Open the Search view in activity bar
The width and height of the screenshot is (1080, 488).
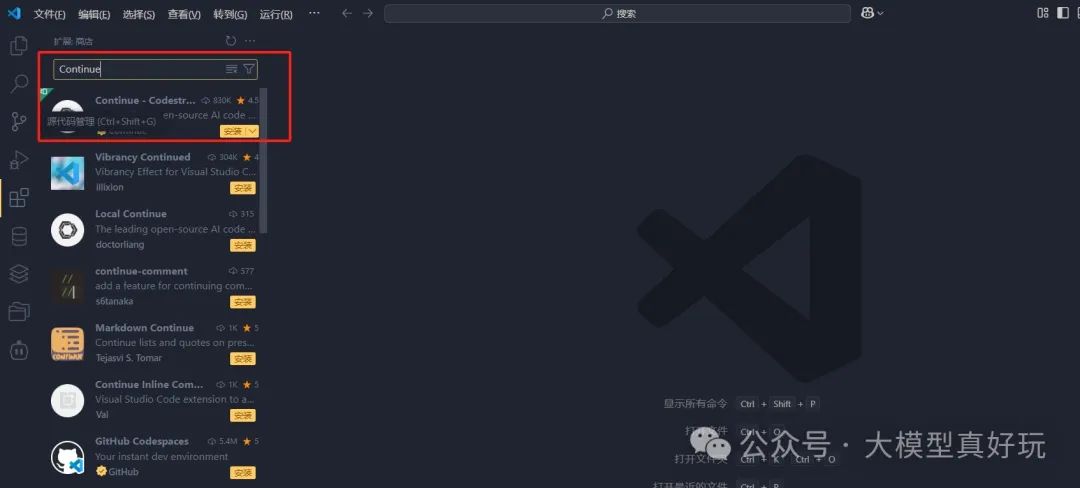click(19, 85)
